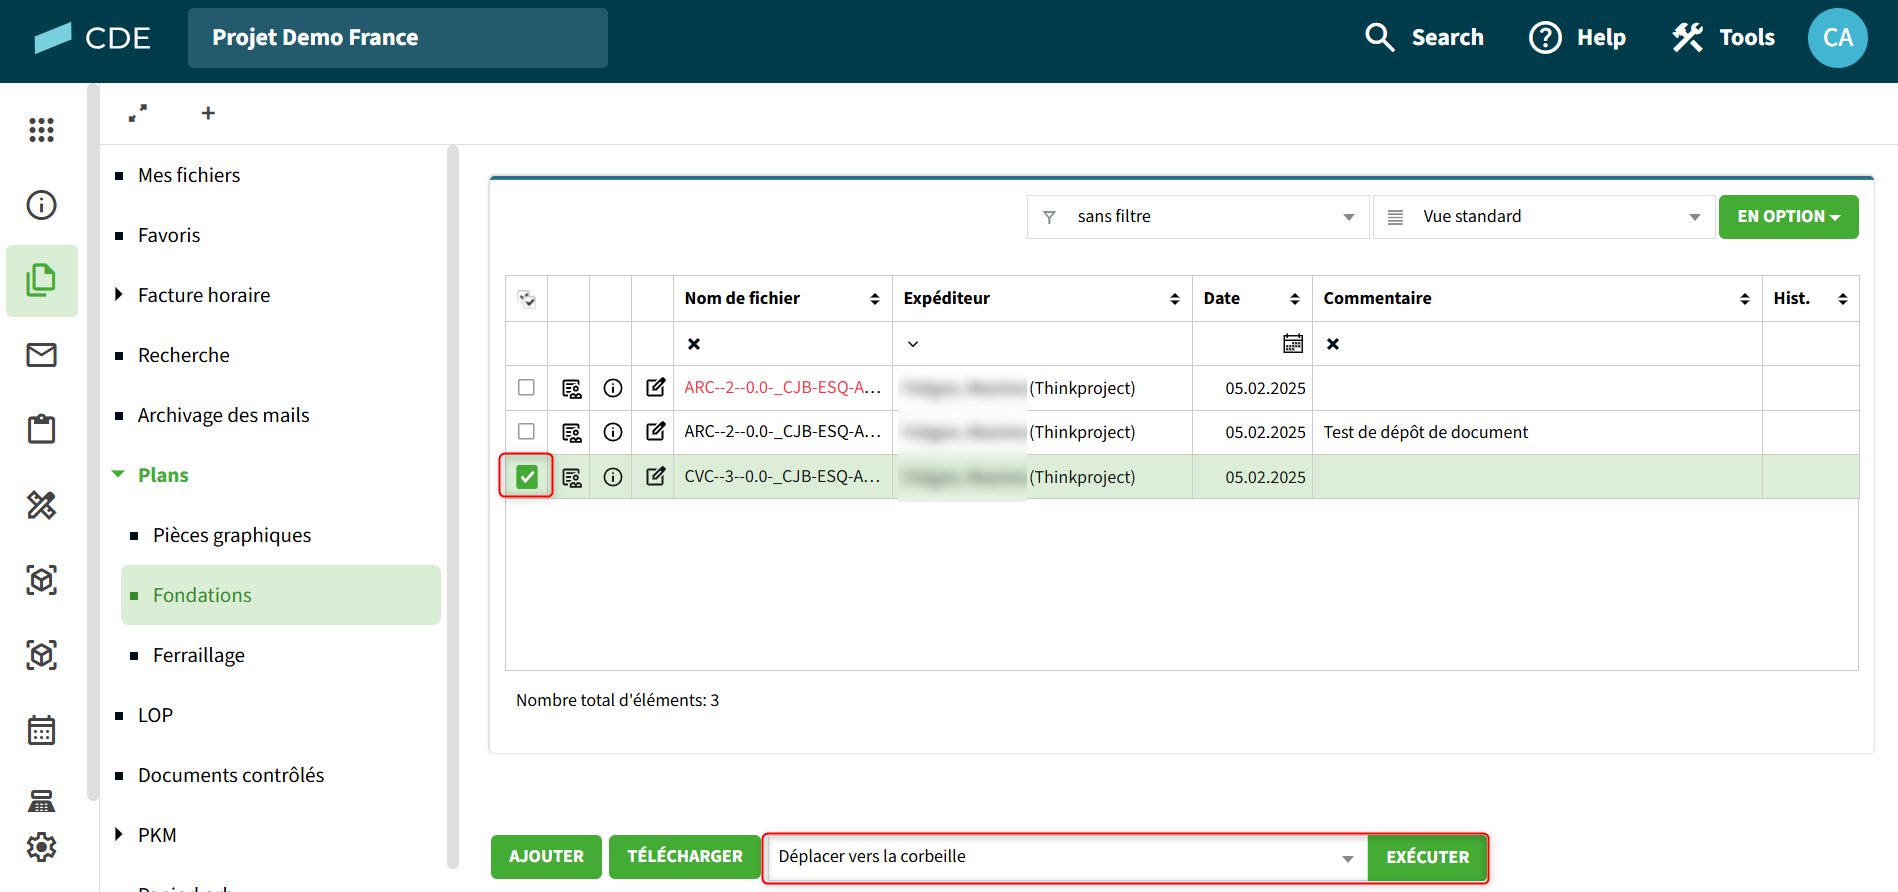
Task: Select Pièces graphiques folder
Action: pyautogui.click(x=232, y=535)
